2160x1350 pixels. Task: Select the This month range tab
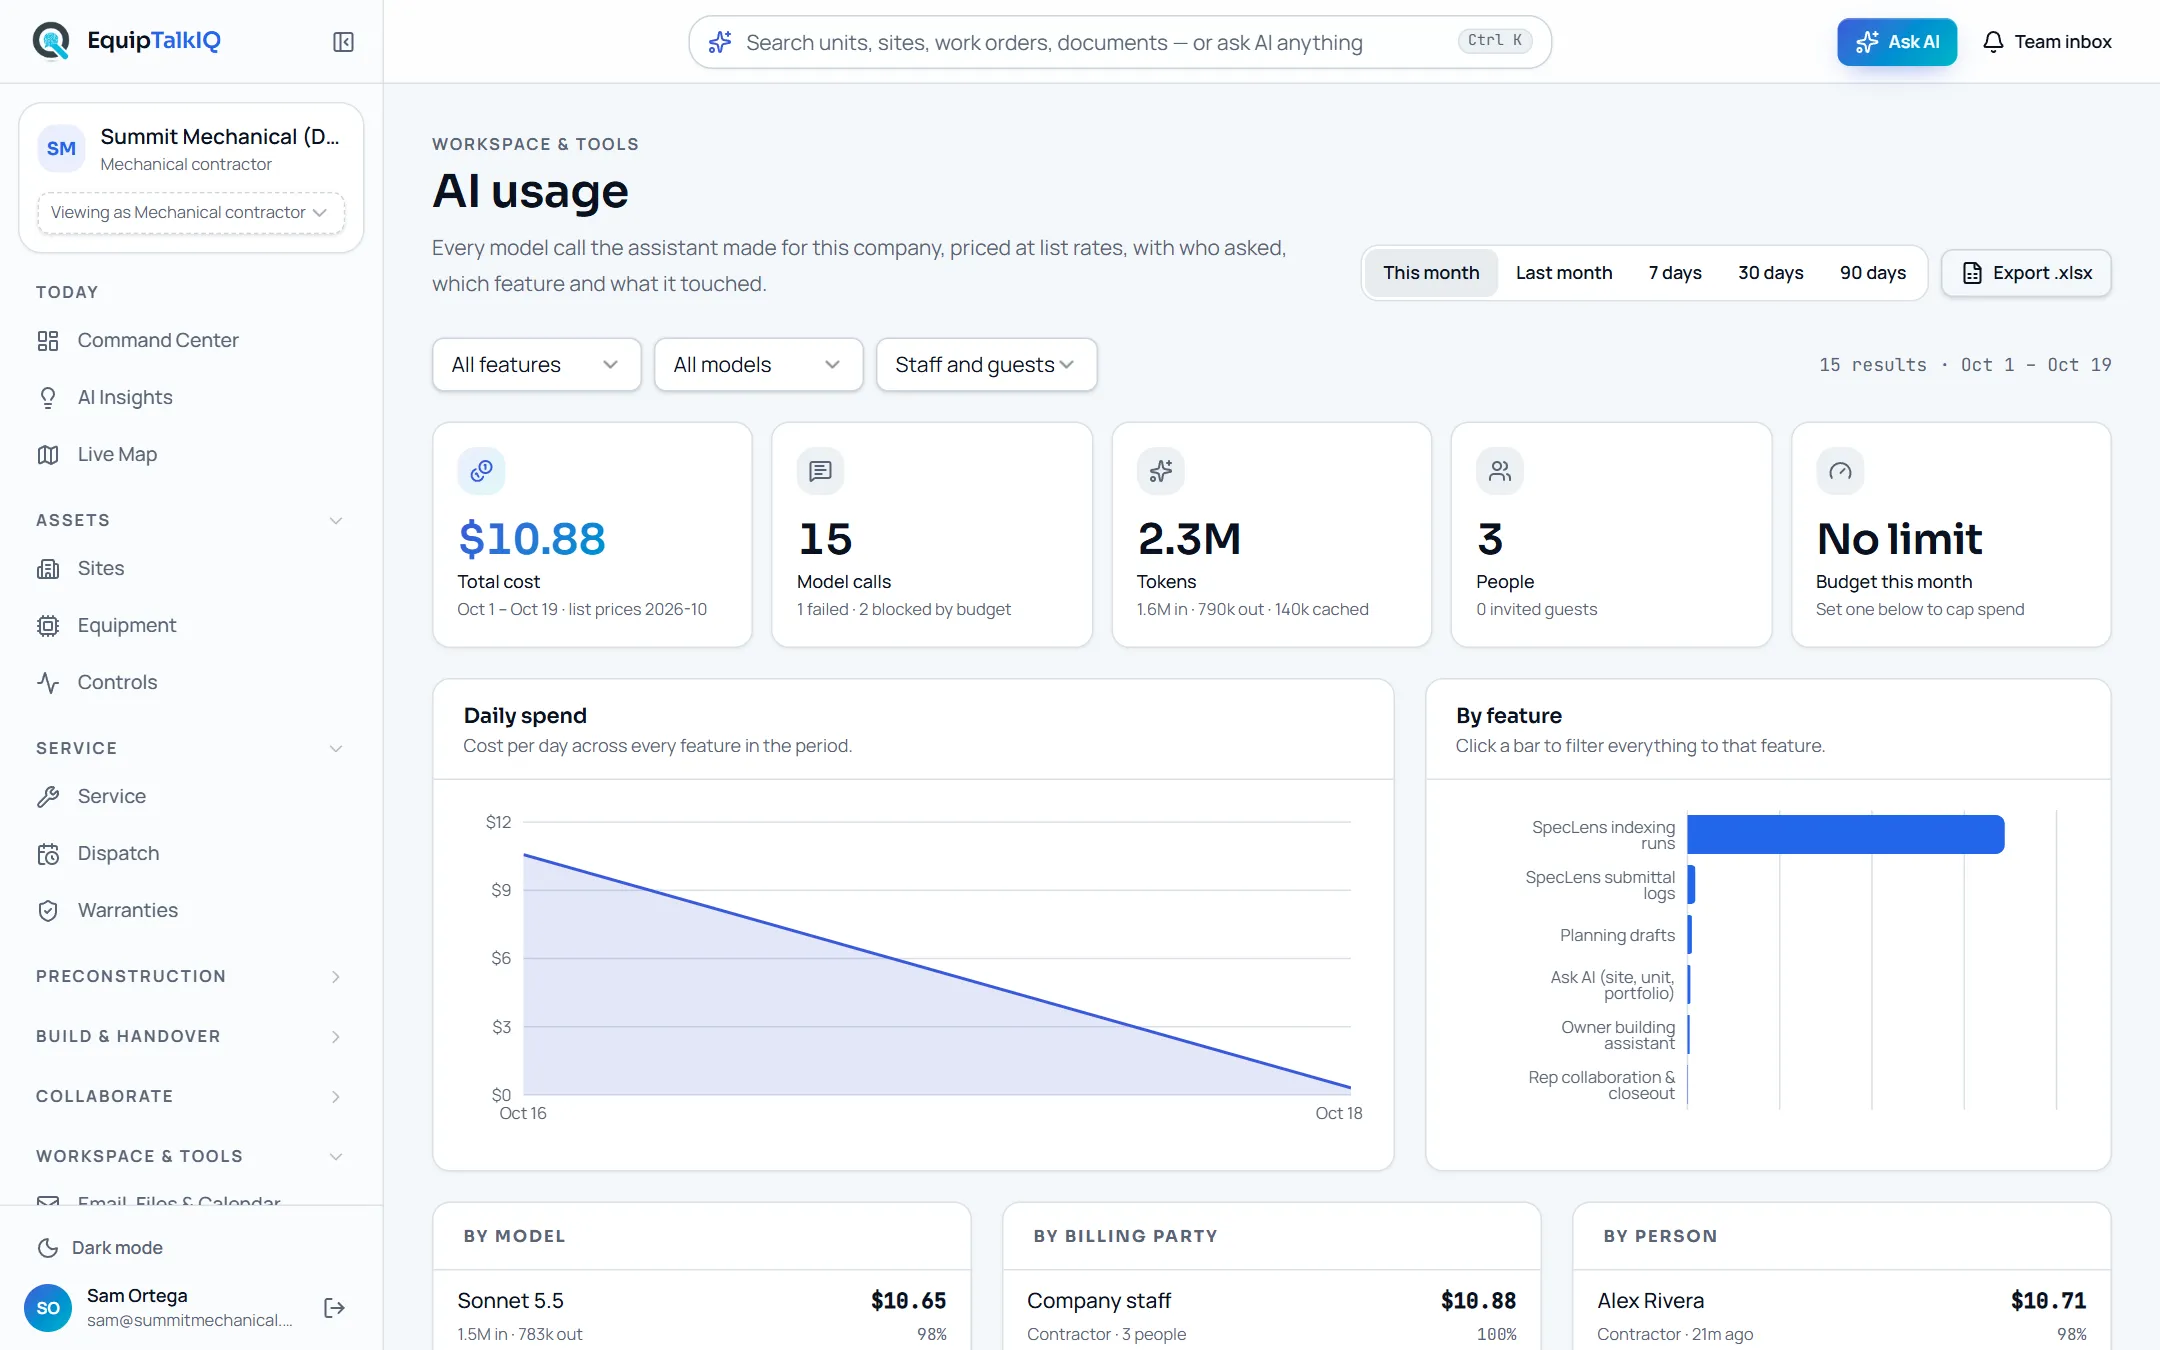coord(1431,273)
